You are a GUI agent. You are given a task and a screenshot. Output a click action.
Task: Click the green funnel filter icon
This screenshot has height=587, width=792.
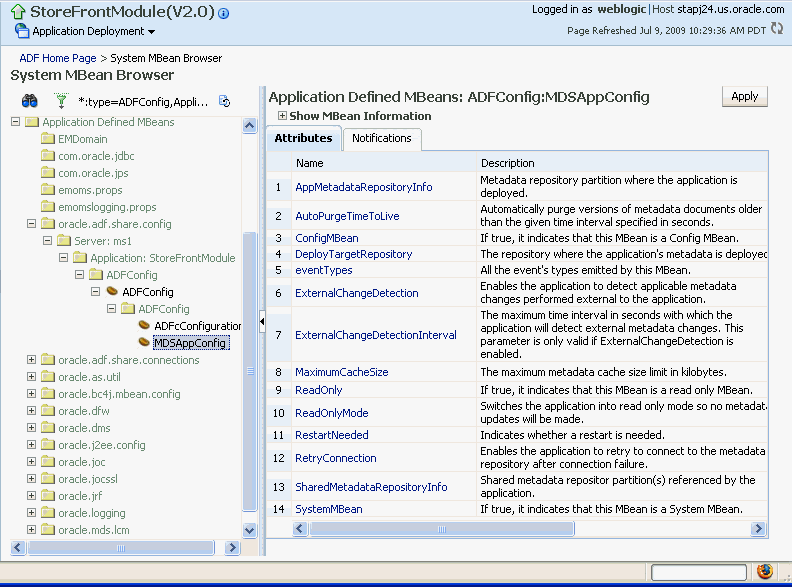point(61,101)
